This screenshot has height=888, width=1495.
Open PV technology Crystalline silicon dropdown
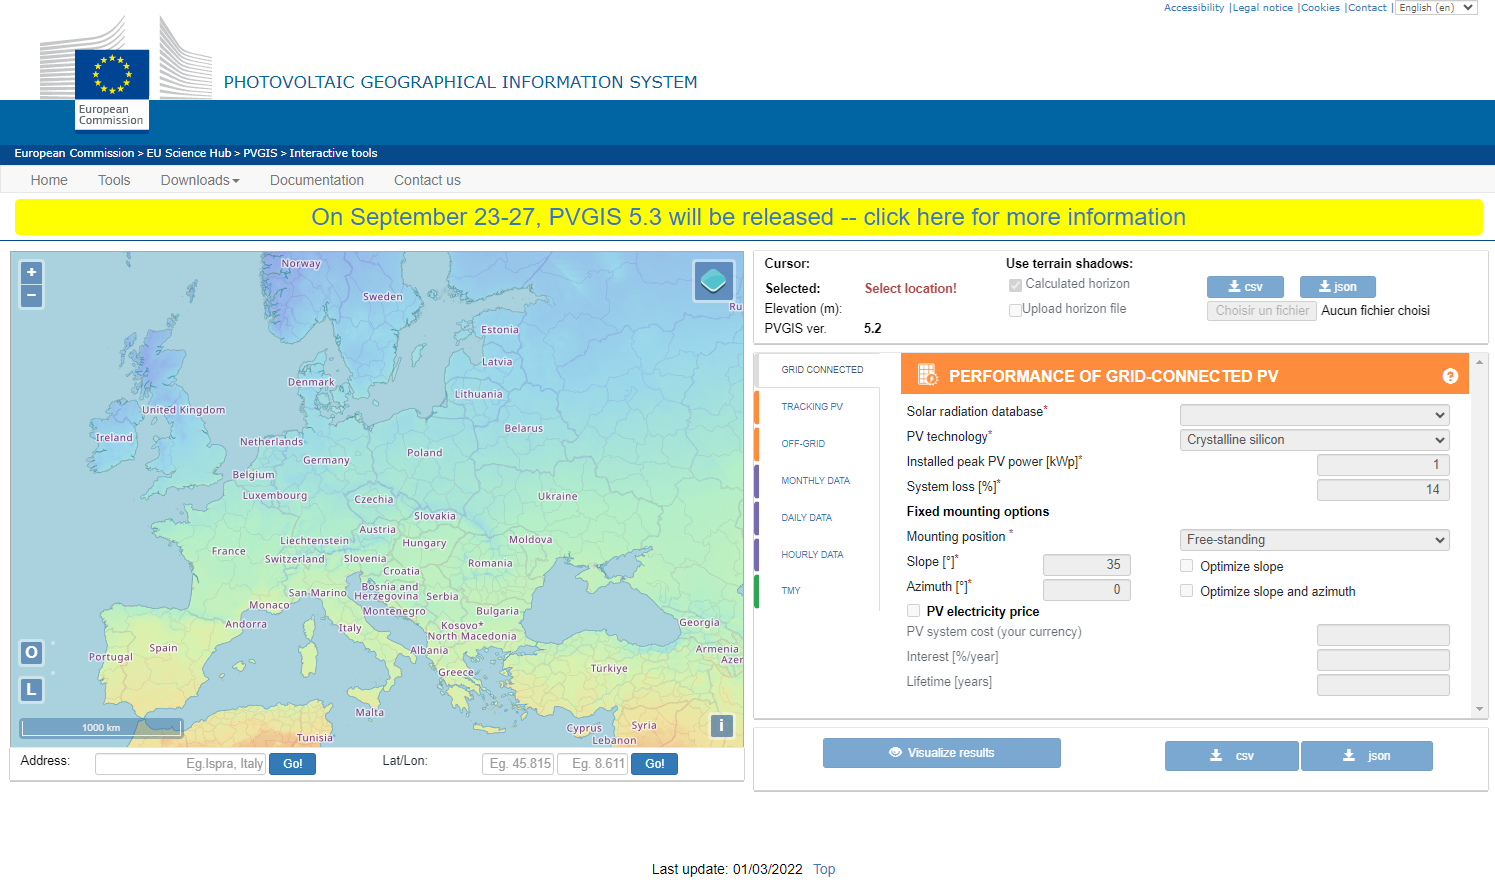pos(1315,440)
